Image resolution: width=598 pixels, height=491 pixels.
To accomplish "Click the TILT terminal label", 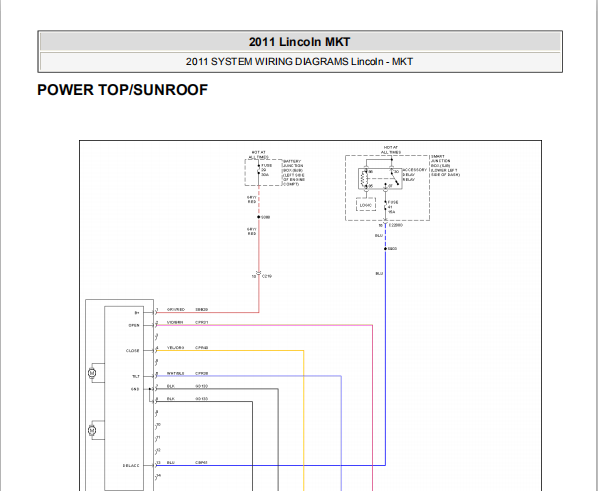I will point(136,377).
